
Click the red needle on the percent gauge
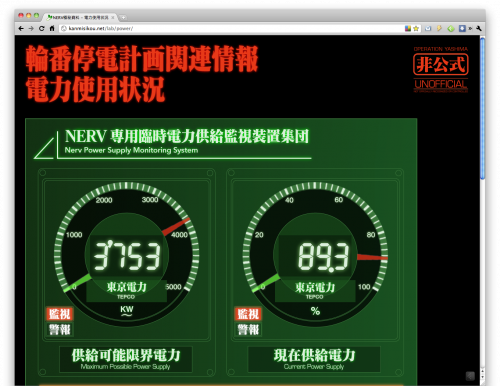[372, 257]
